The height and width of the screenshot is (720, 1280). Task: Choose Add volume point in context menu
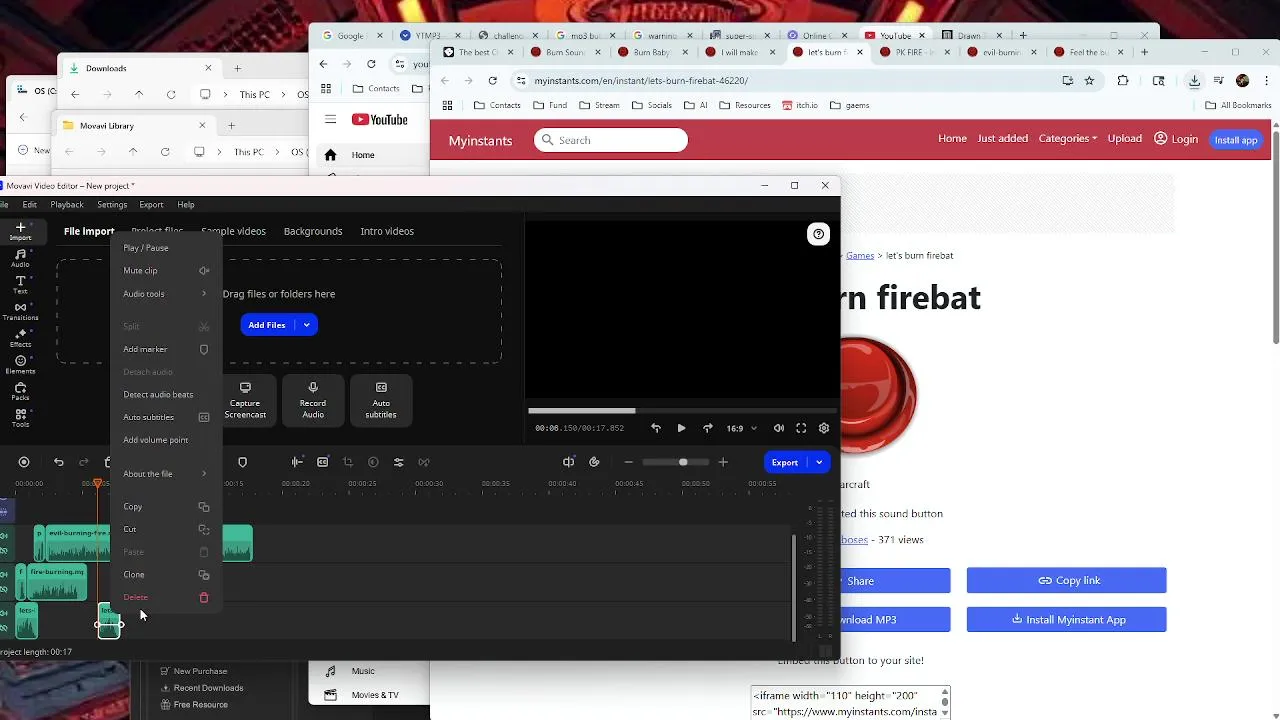pyautogui.click(x=166, y=440)
